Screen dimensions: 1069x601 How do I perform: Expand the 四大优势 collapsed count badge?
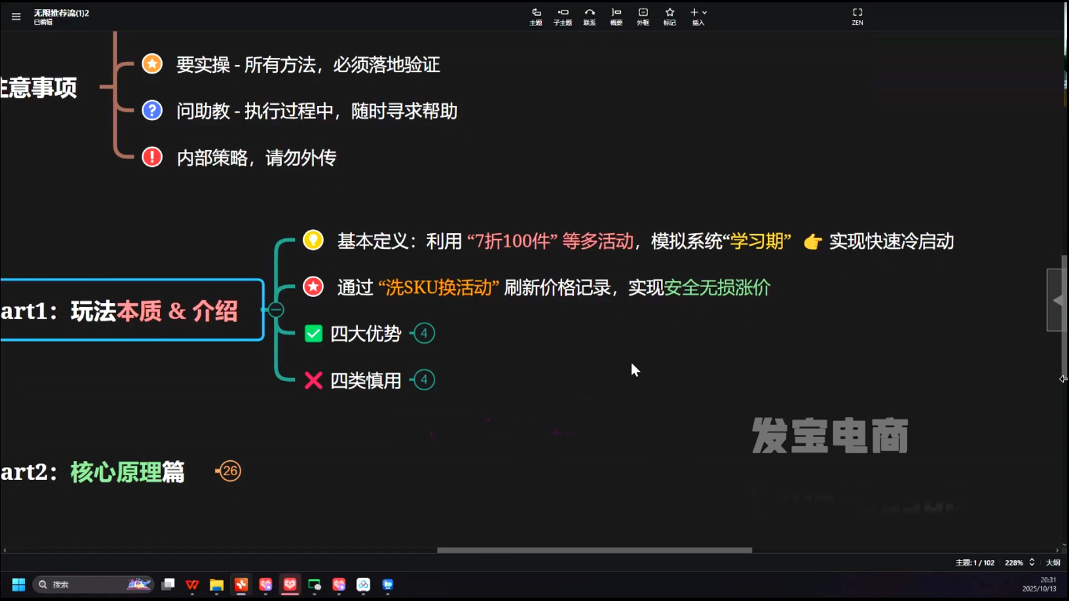coord(424,333)
